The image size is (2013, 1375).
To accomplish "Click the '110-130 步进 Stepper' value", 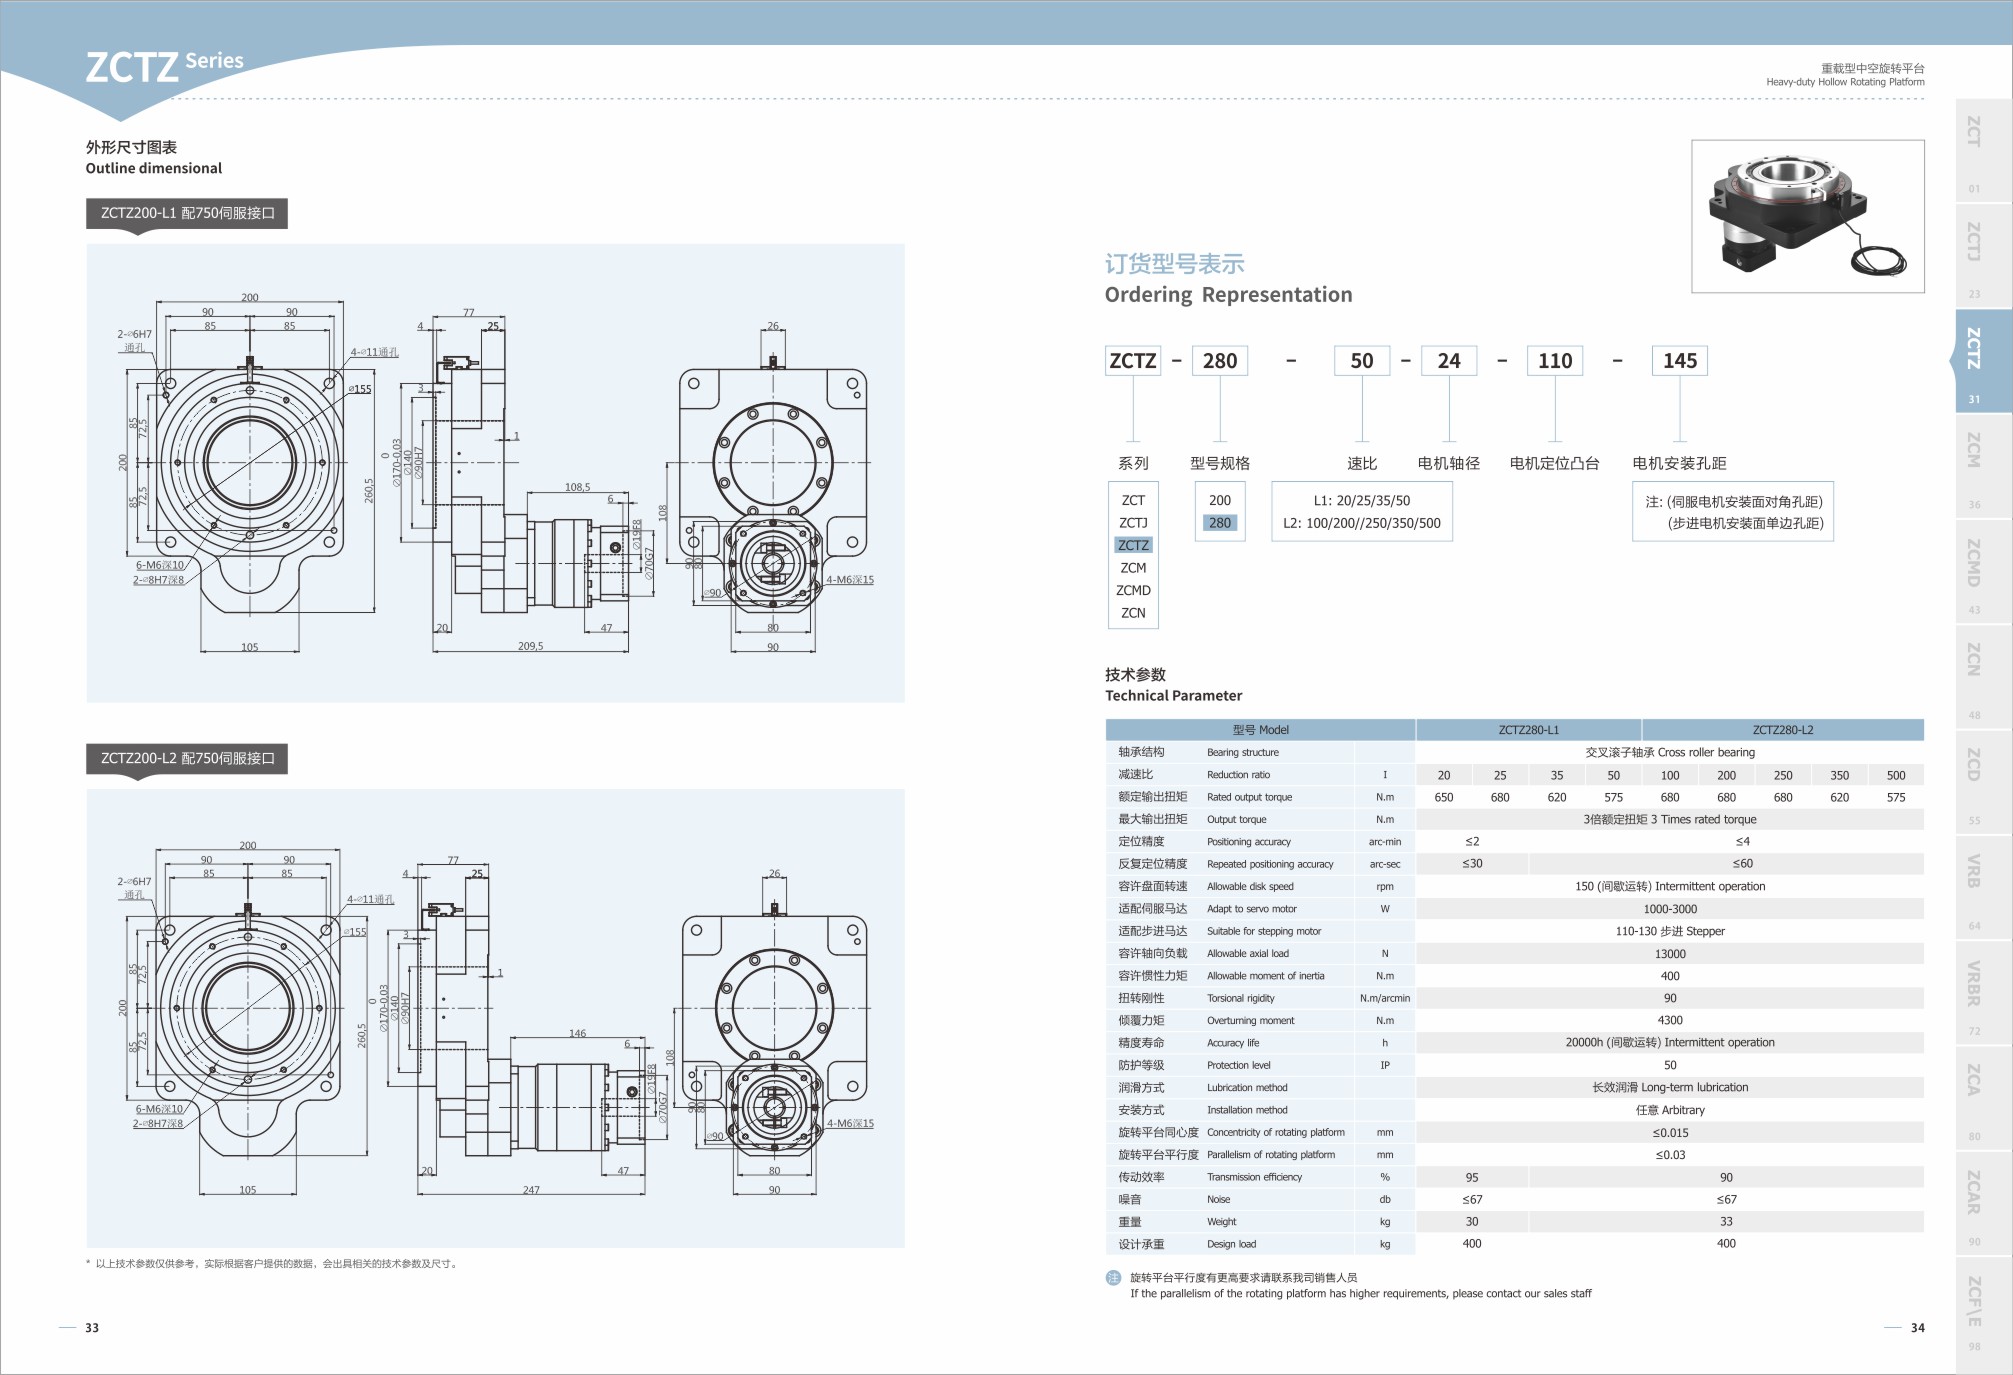I will (x=1670, y=931).
